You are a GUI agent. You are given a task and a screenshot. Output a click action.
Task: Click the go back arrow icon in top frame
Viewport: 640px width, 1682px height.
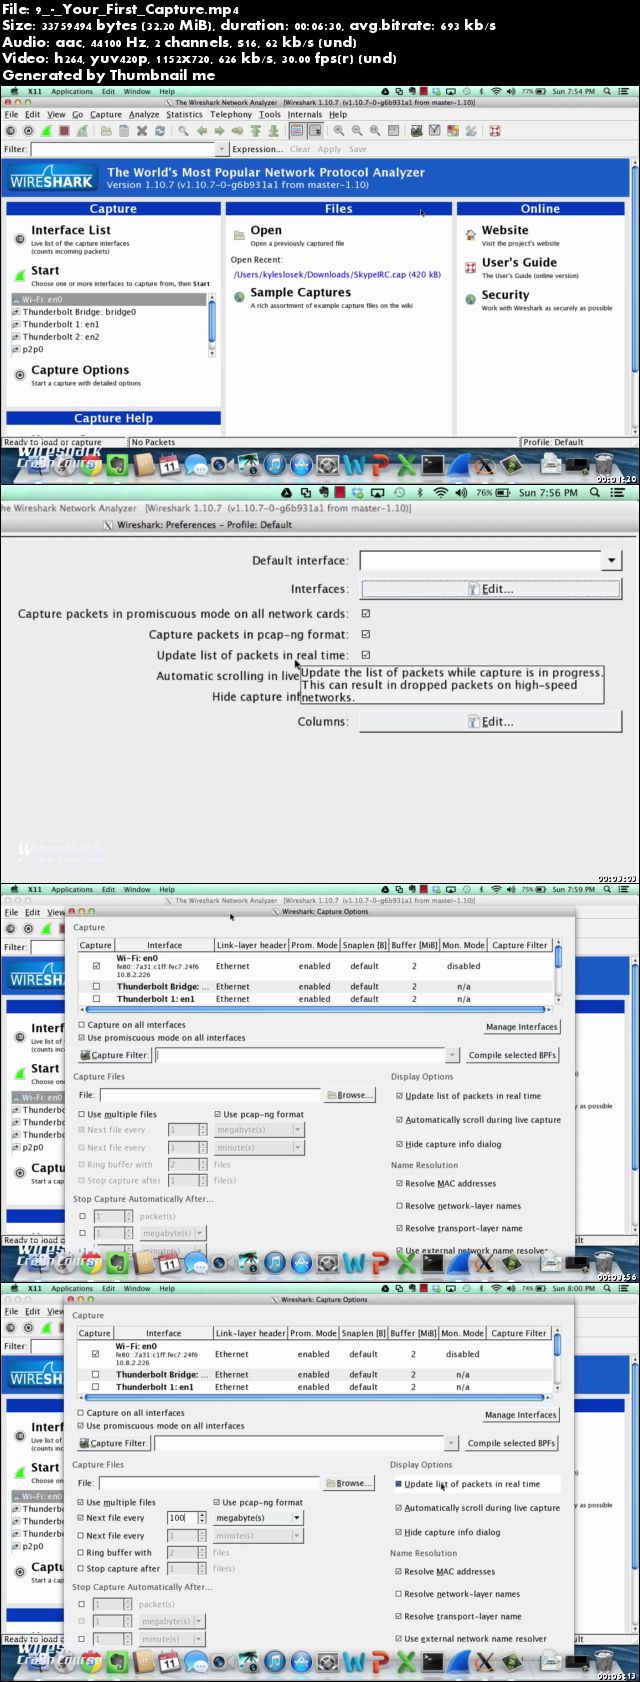tap(202, 131)
